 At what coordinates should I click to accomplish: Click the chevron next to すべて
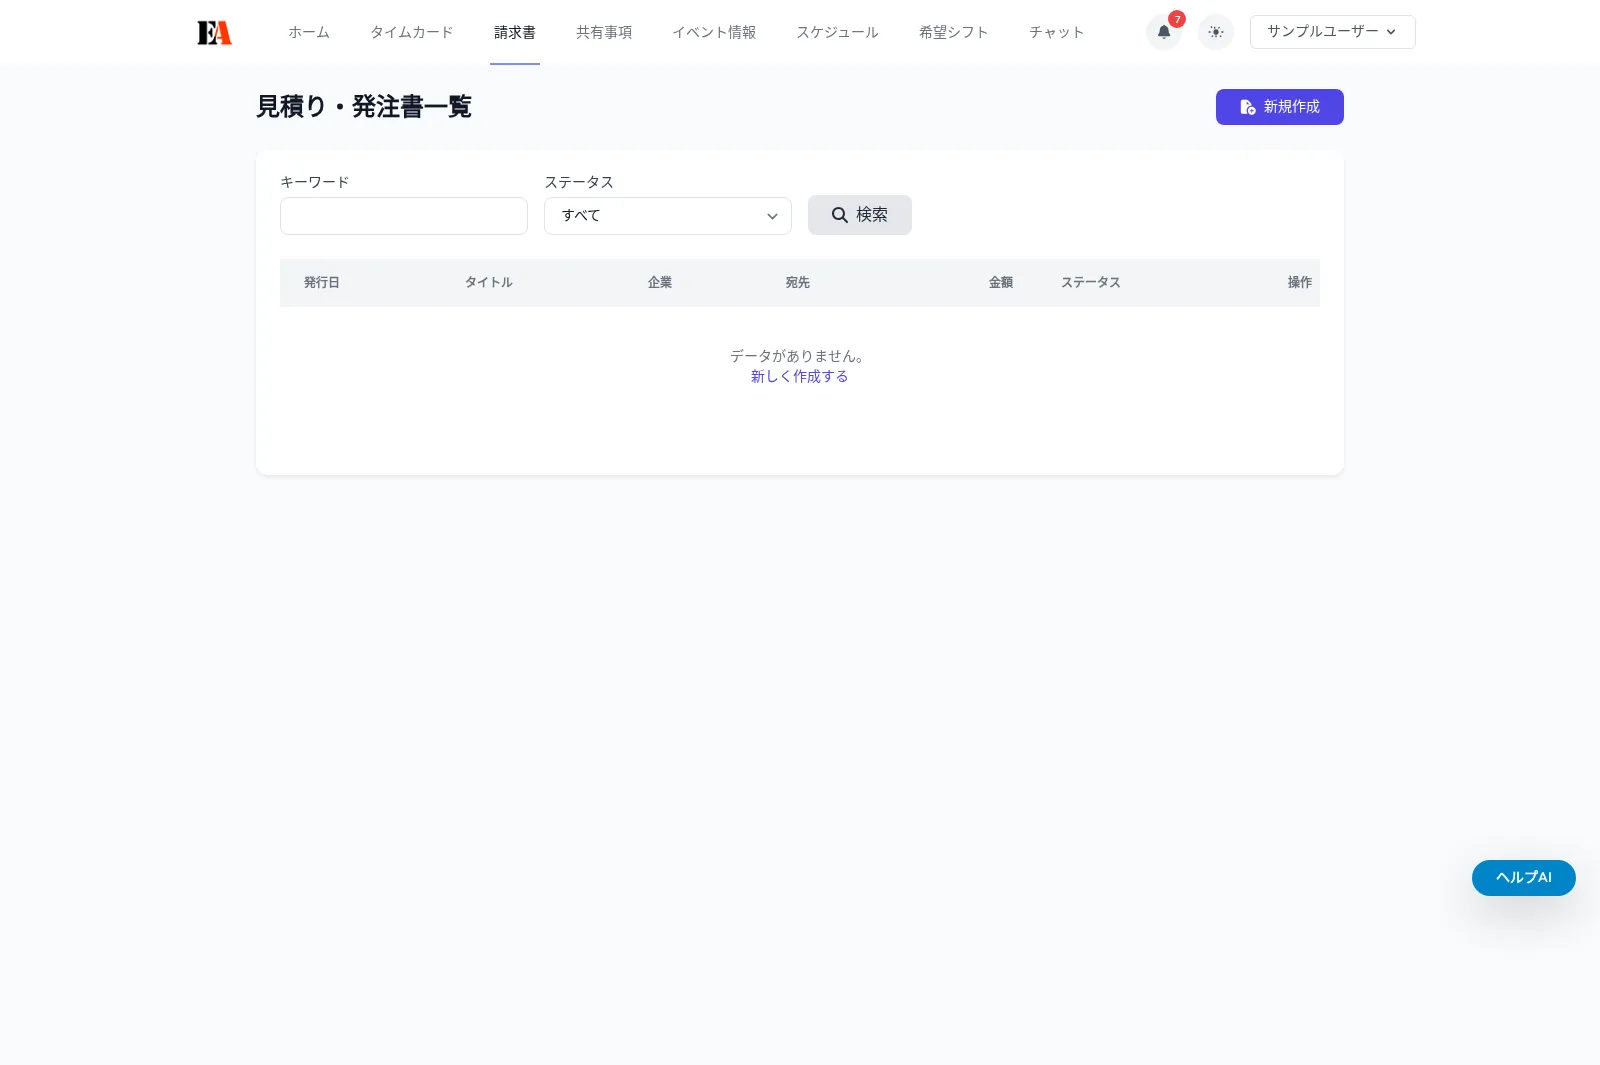point(772,216)
